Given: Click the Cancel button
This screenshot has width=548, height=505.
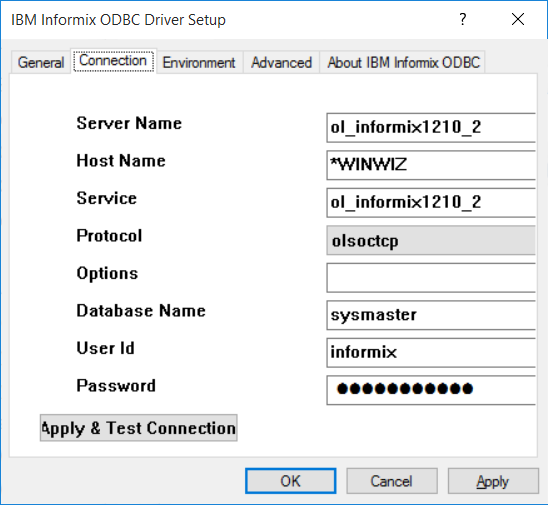Looking at the screenshot, I should tap(392, 481).
